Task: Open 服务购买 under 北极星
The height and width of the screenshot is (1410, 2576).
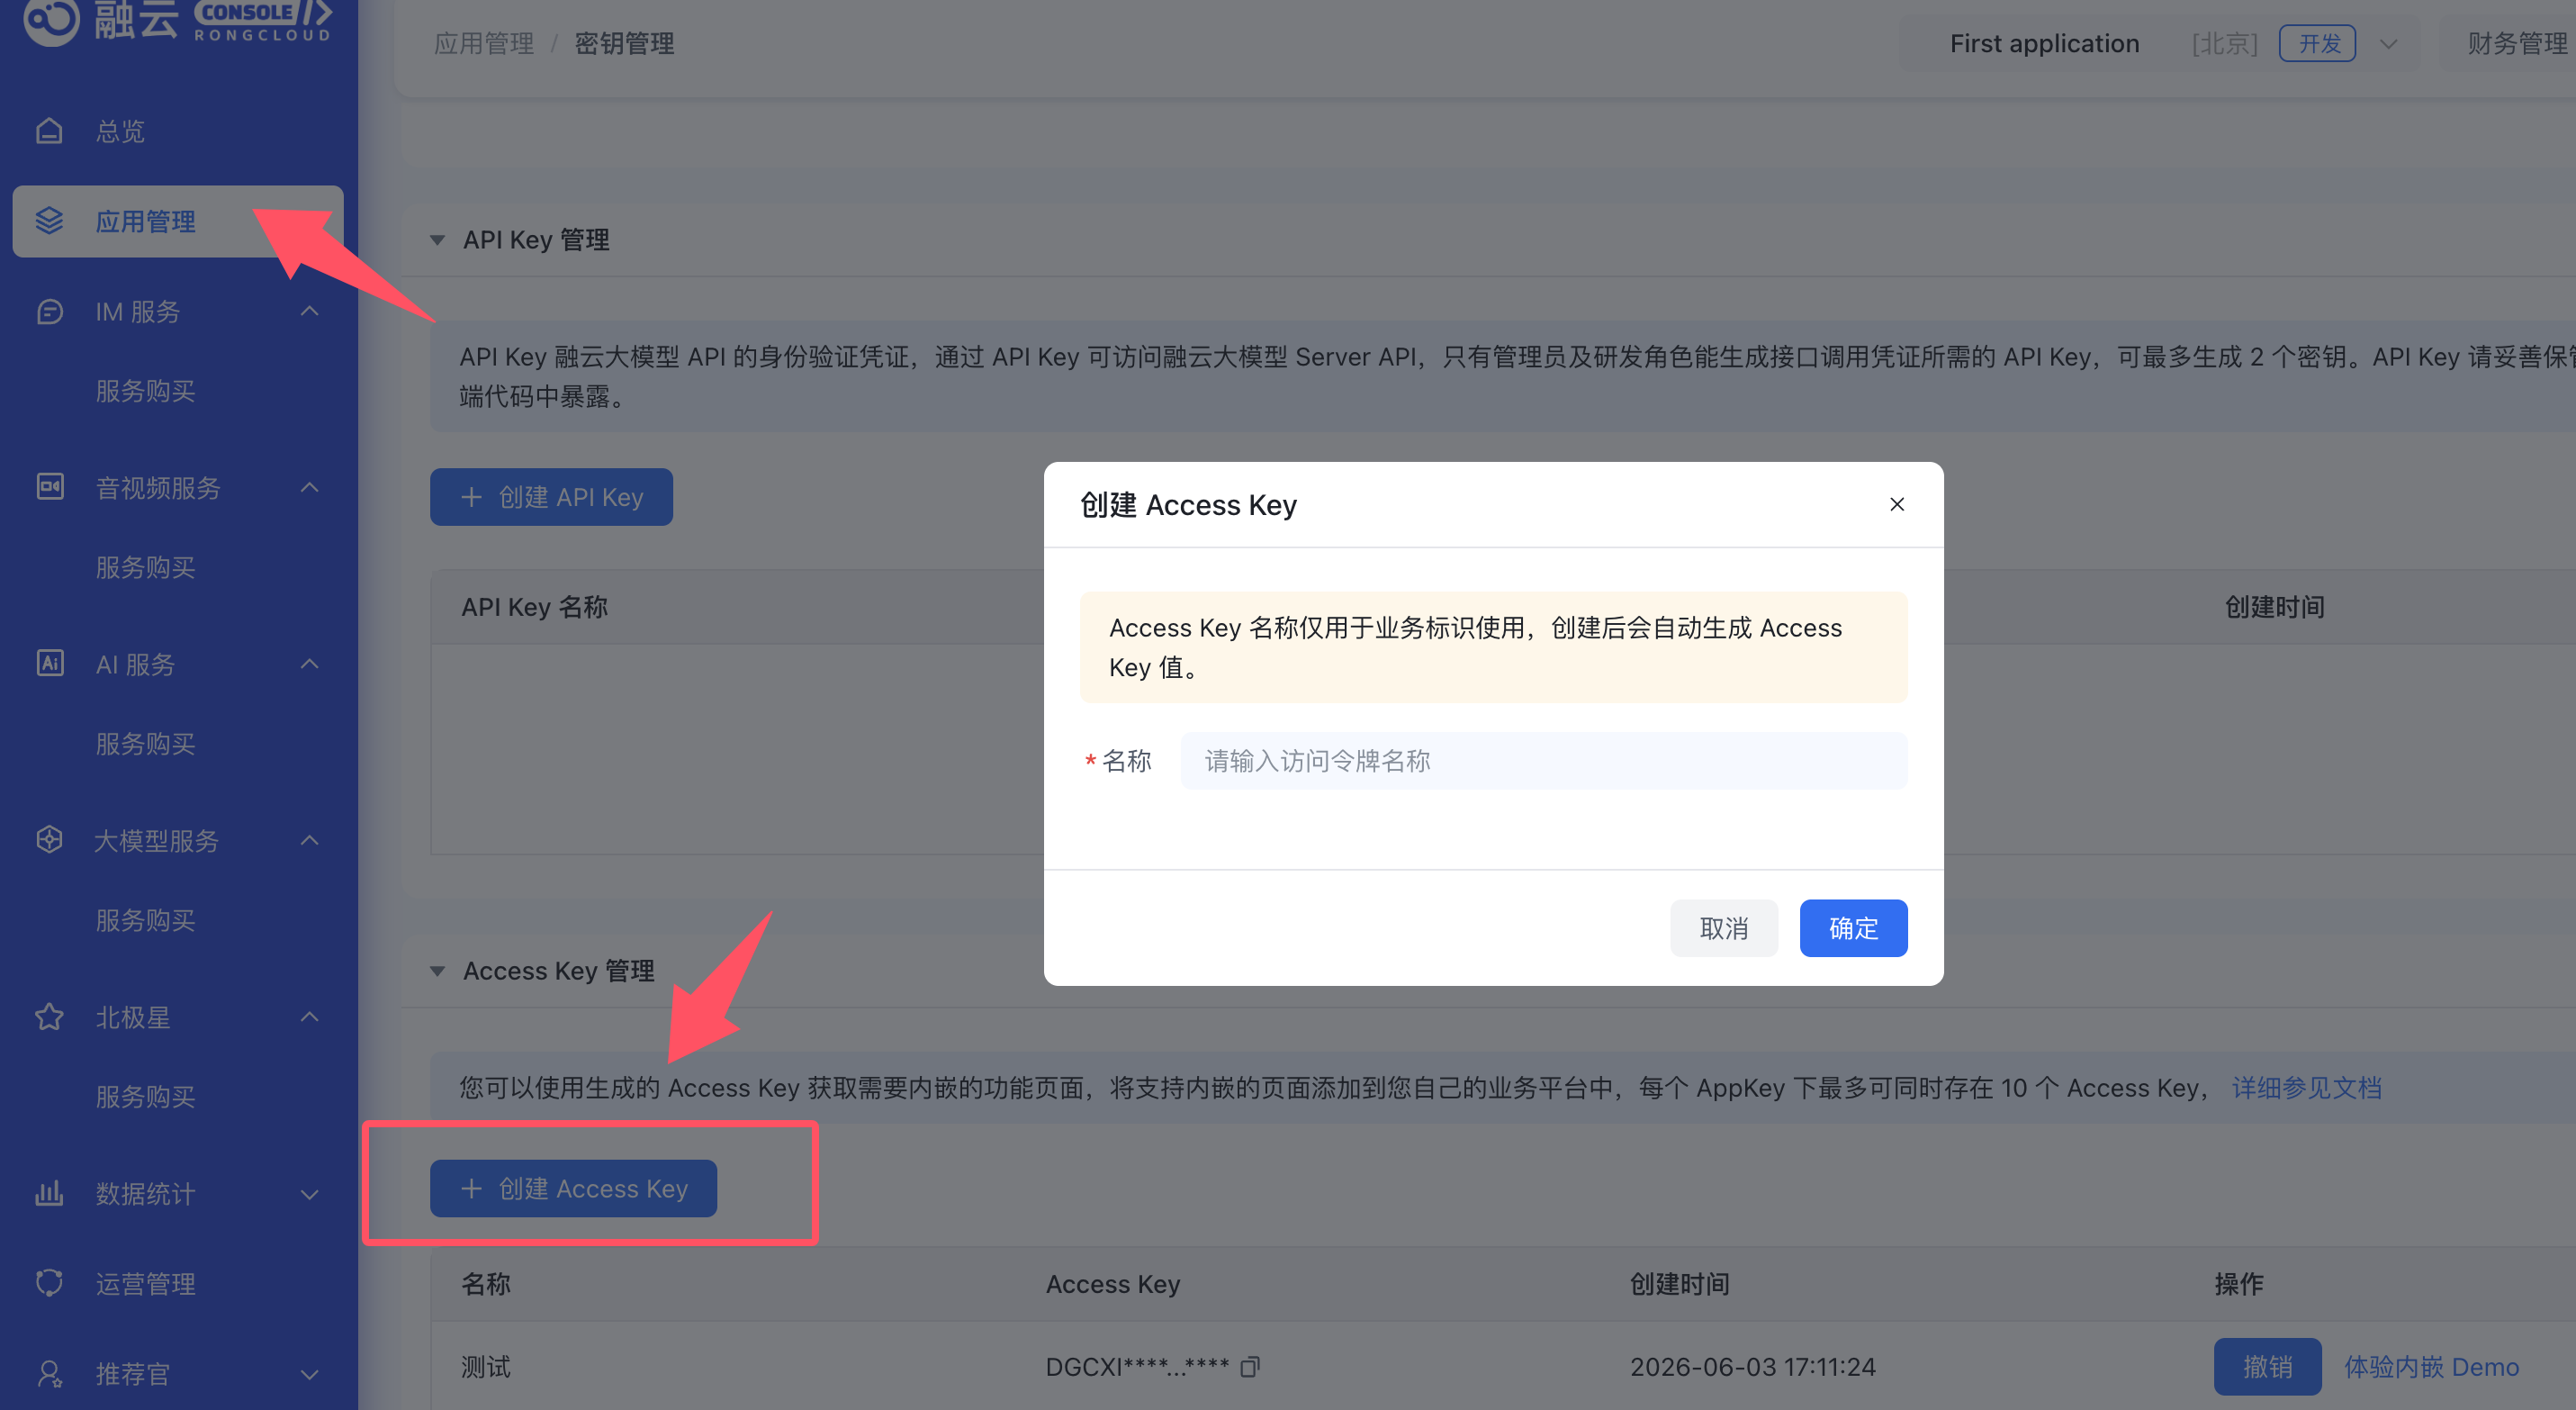Action: (x=145, y=1096)
